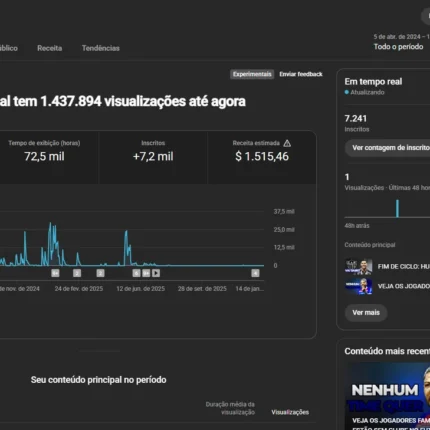Image resolution: width=430 pixels, height=430 pixels.
Task: Click the Ver mais button in Em tempo real
Action: [366, 313]
